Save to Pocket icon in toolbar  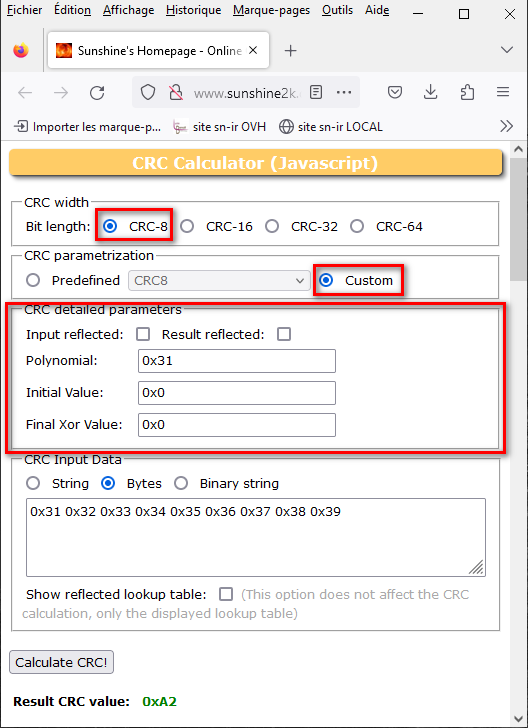point(395,92)
